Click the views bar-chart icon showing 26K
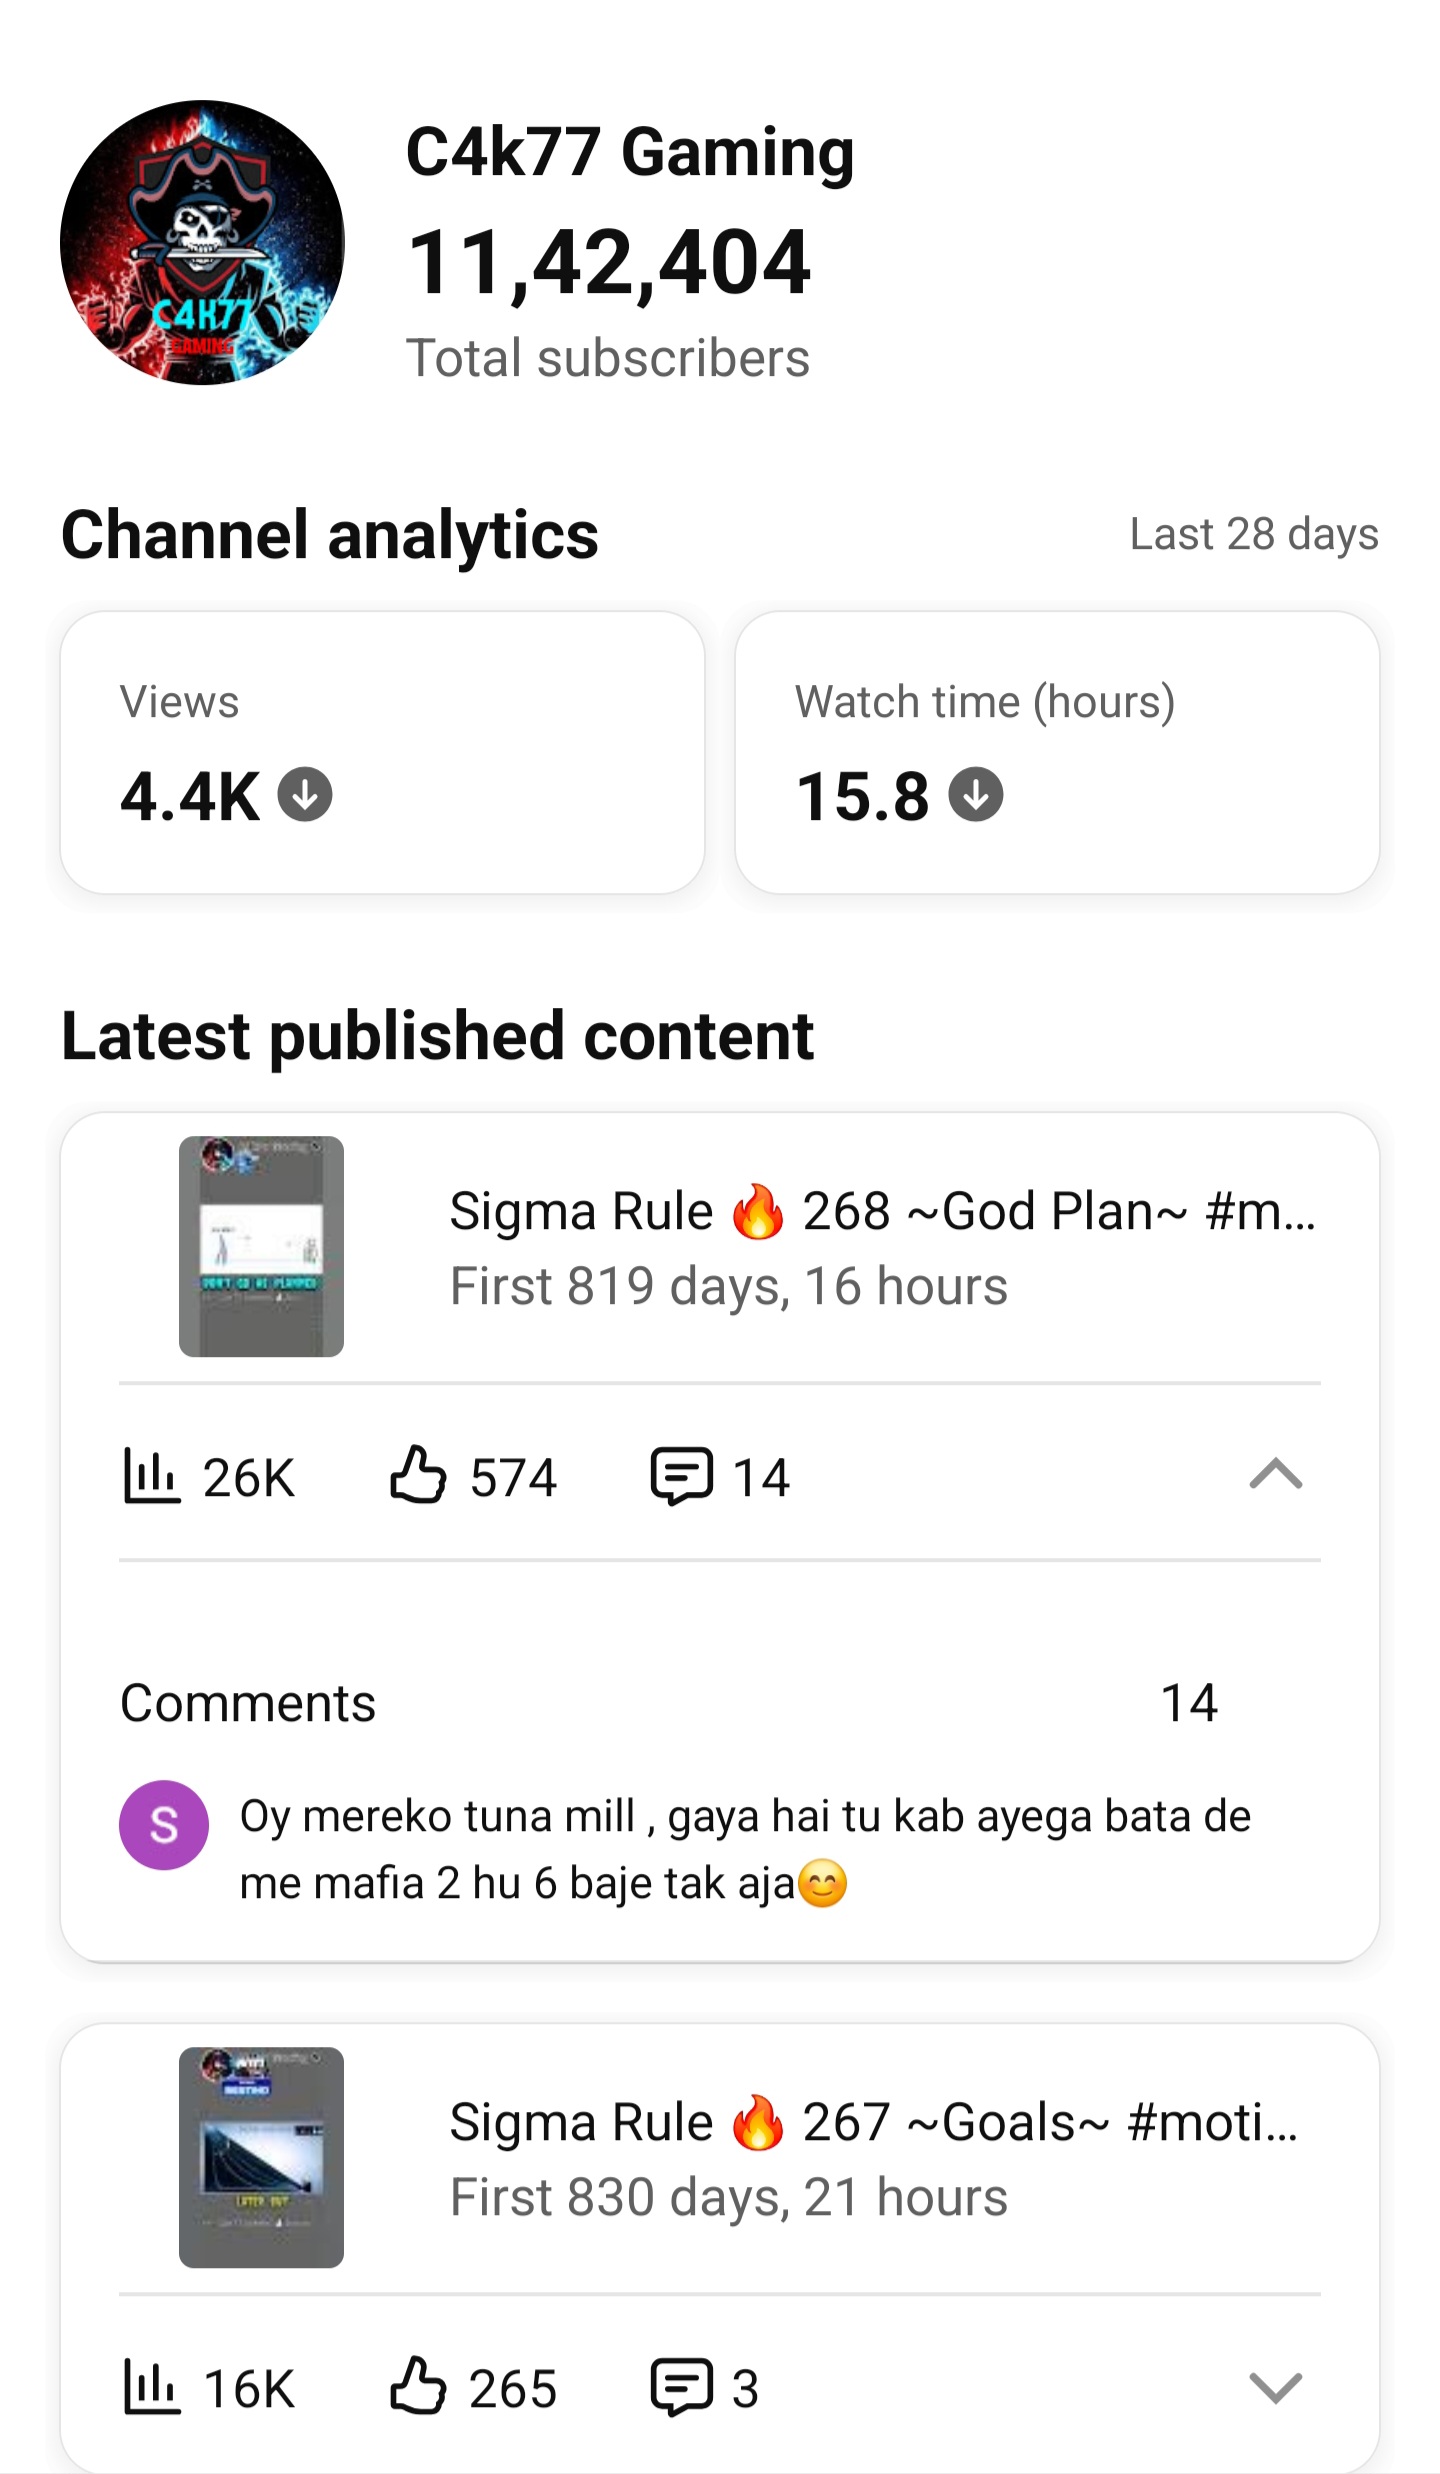Image resolution: width=1440 pixels, height=2474 pixels. tap(151, 1476)
